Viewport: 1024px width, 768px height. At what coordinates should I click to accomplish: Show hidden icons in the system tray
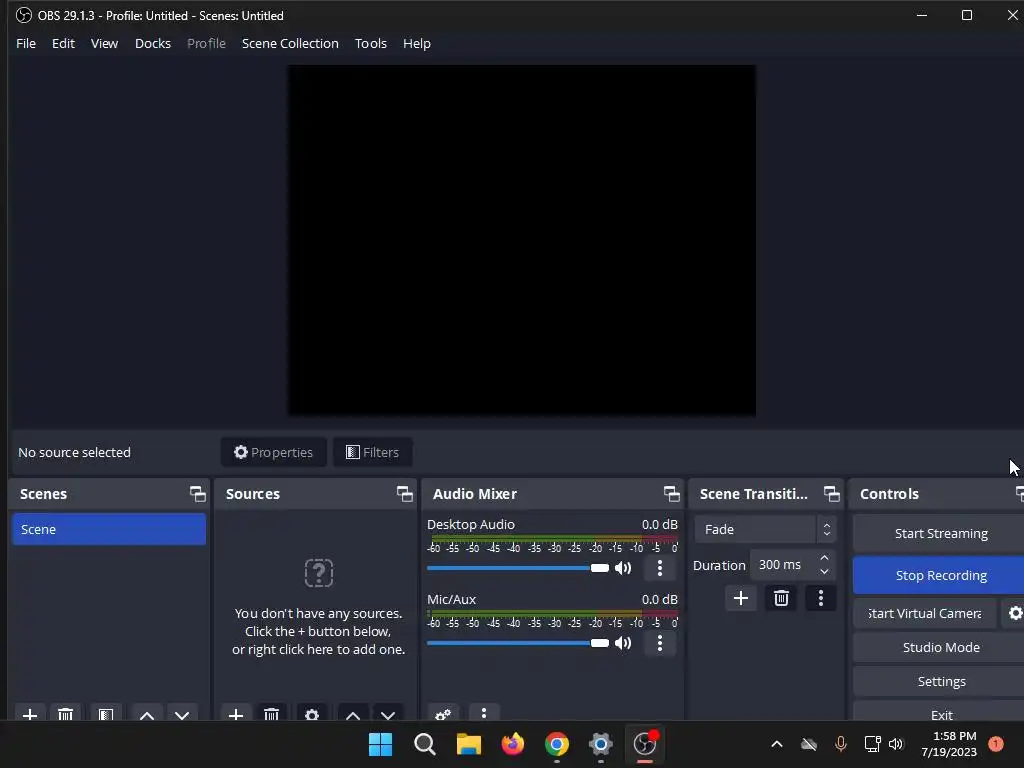point(776,744)
